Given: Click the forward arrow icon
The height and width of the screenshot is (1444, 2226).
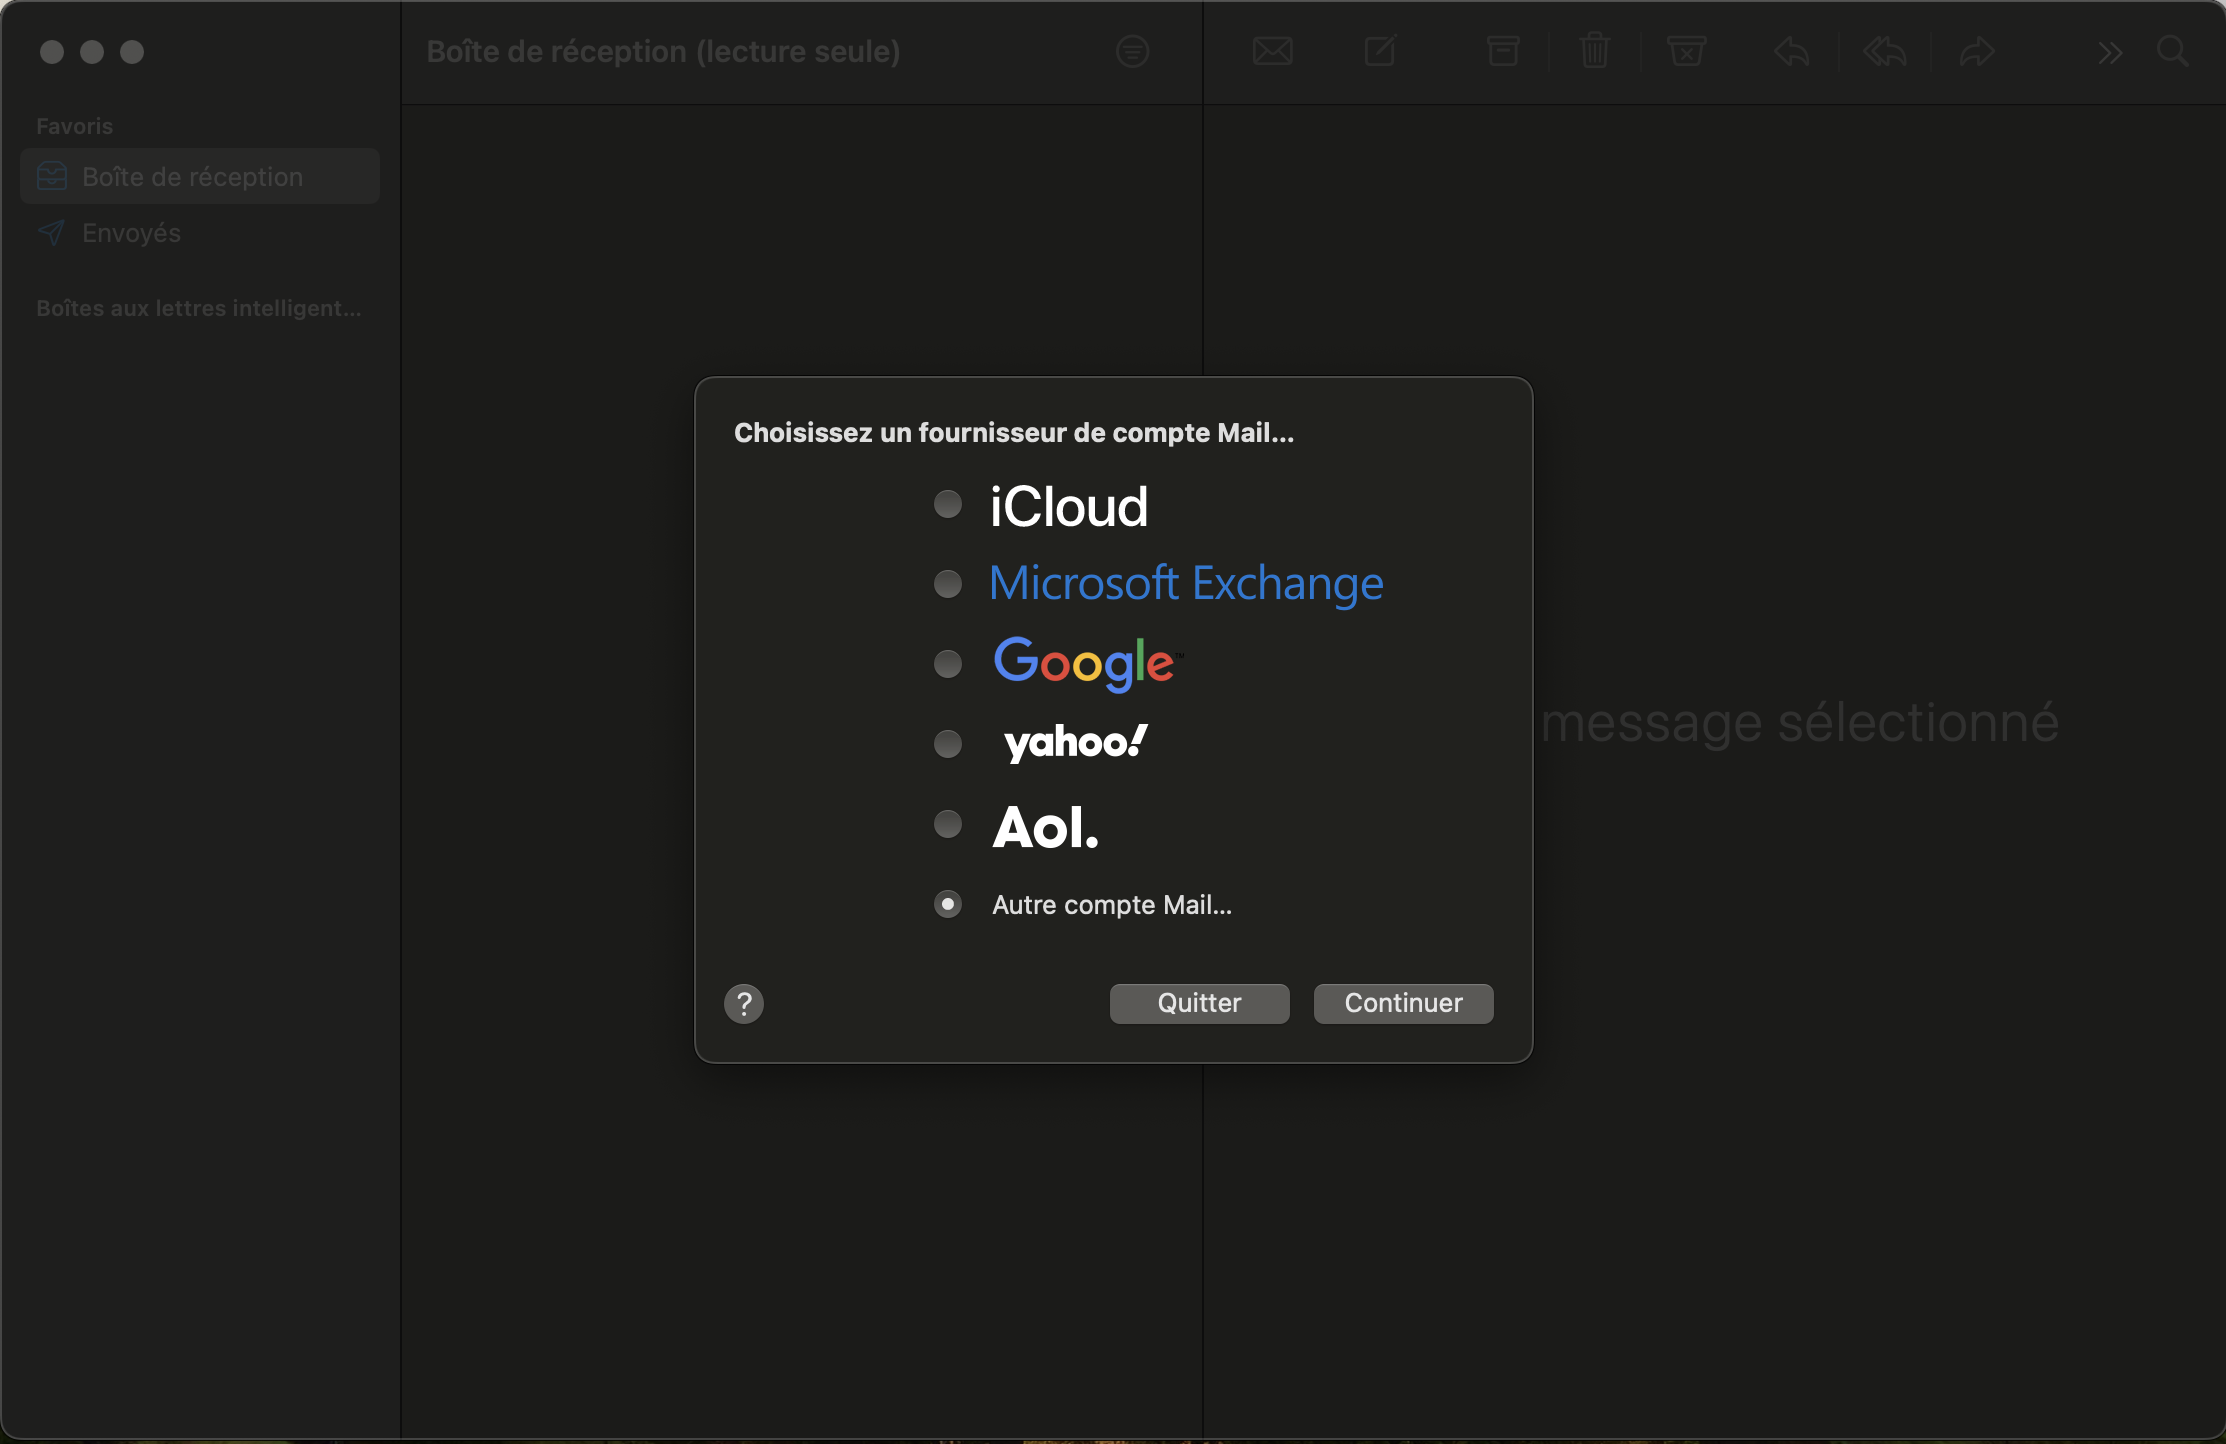Looking at the screenshot, I should click(x=1977, y=51).
